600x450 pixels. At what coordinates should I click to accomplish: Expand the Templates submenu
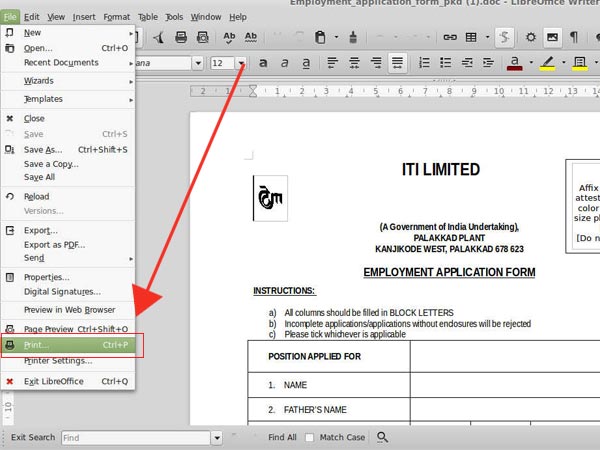[68, 99]
